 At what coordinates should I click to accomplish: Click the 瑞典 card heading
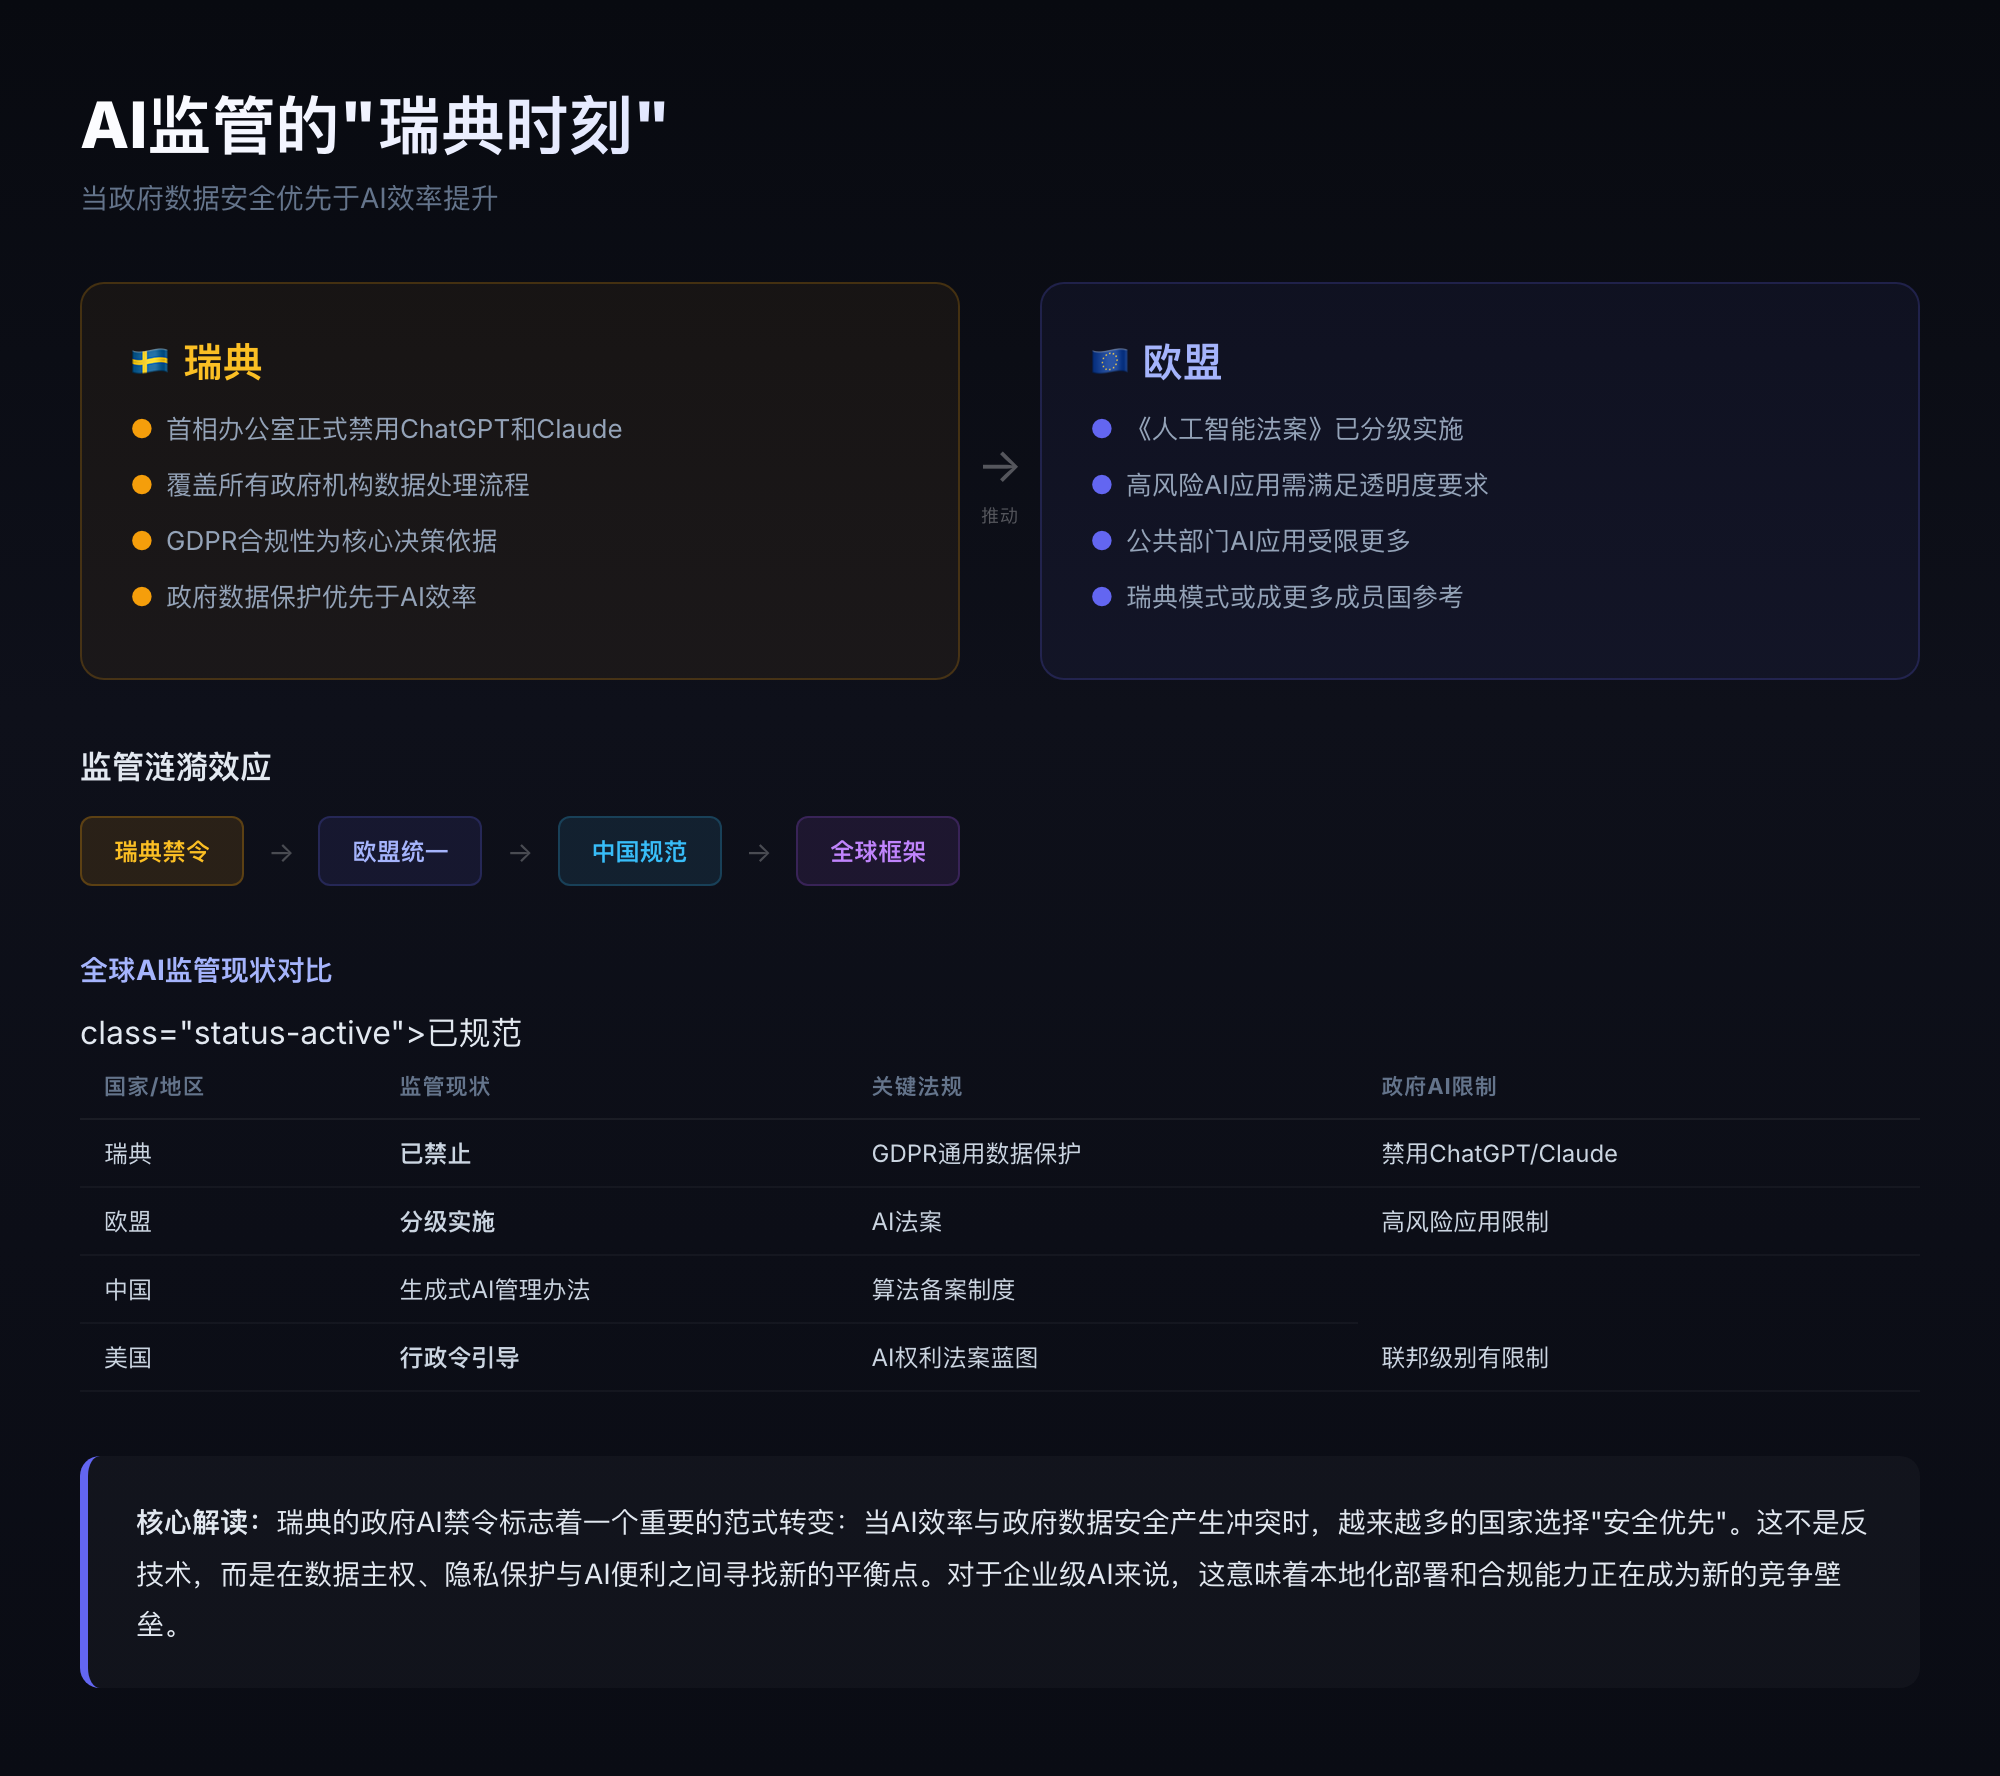click(x=223, y=361)
